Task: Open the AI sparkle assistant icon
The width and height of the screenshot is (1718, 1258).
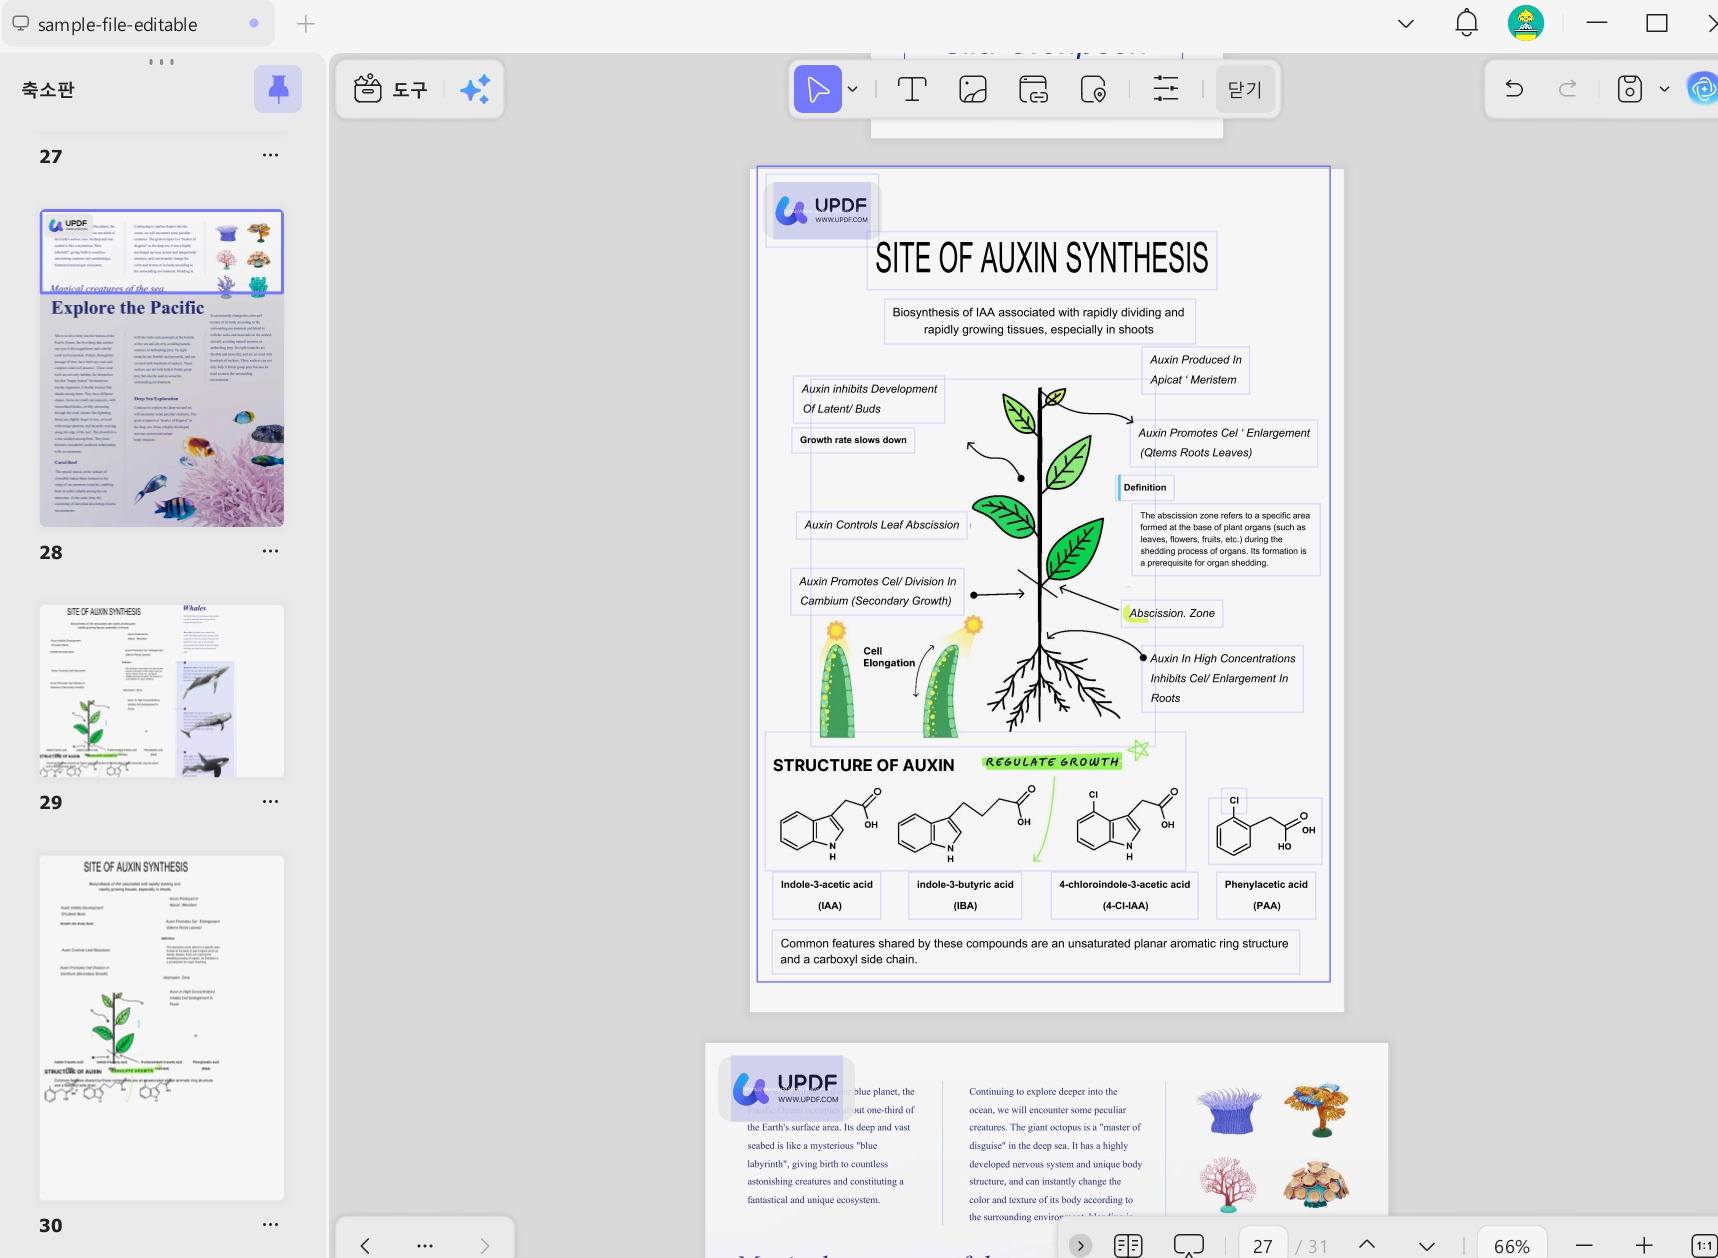Action: coord(475,90)
